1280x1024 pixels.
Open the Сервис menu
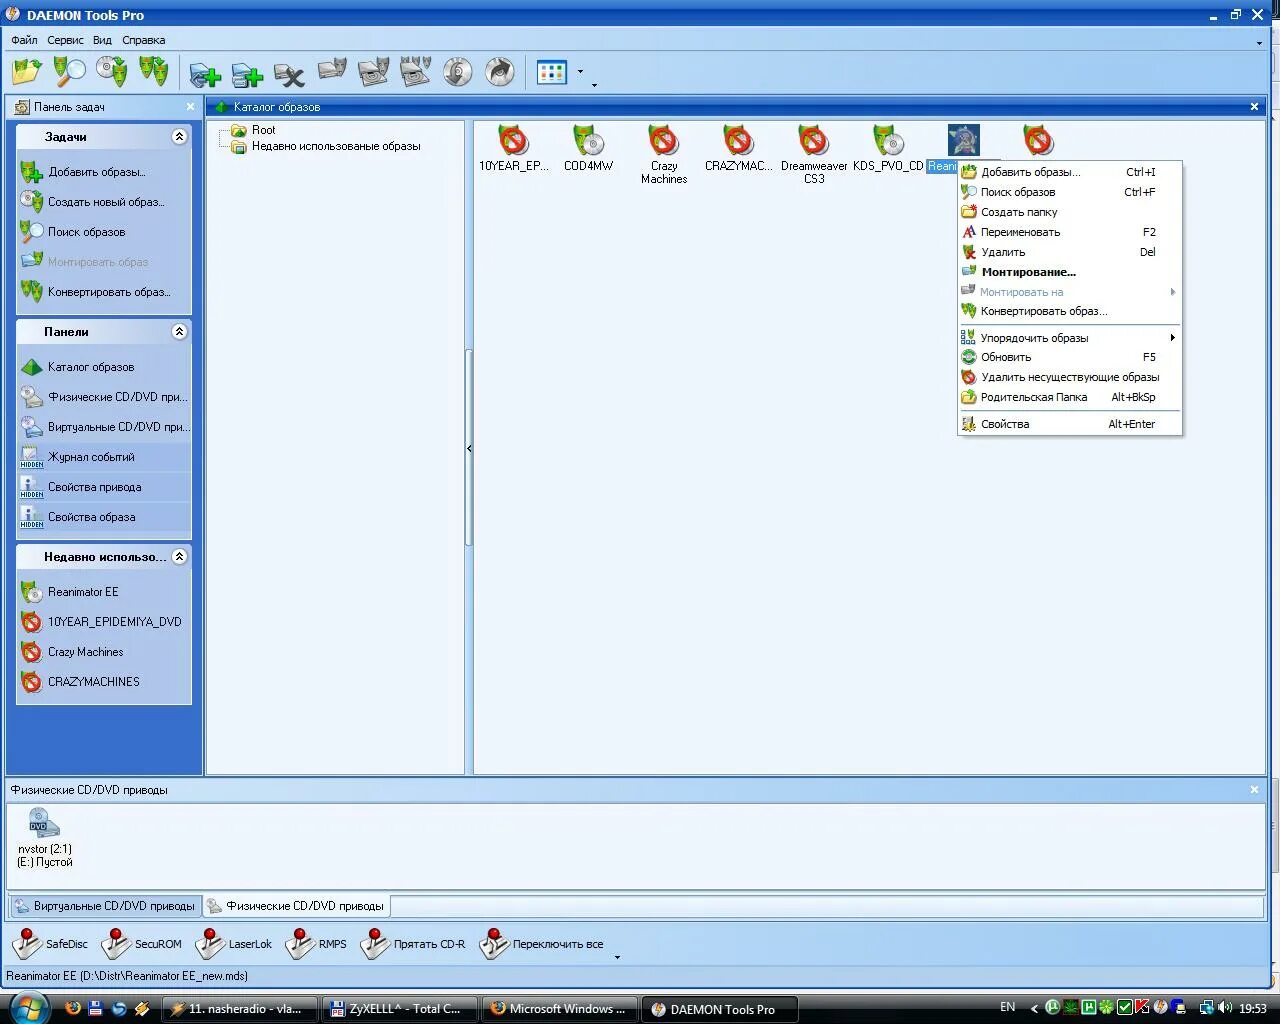65,40
